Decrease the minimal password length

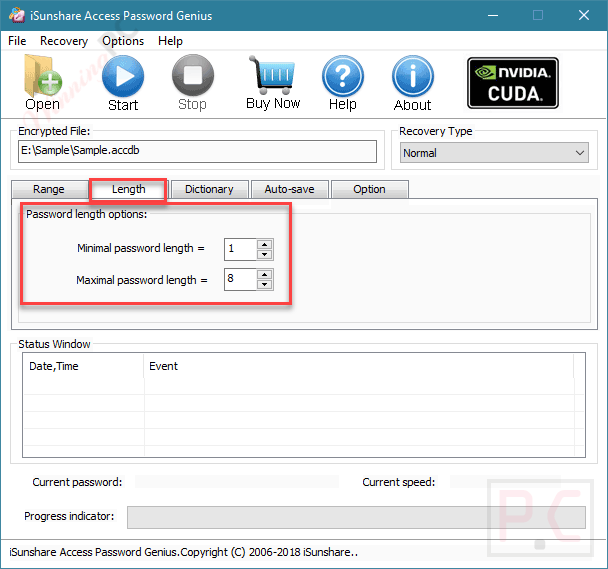click(x=264, y=254)
